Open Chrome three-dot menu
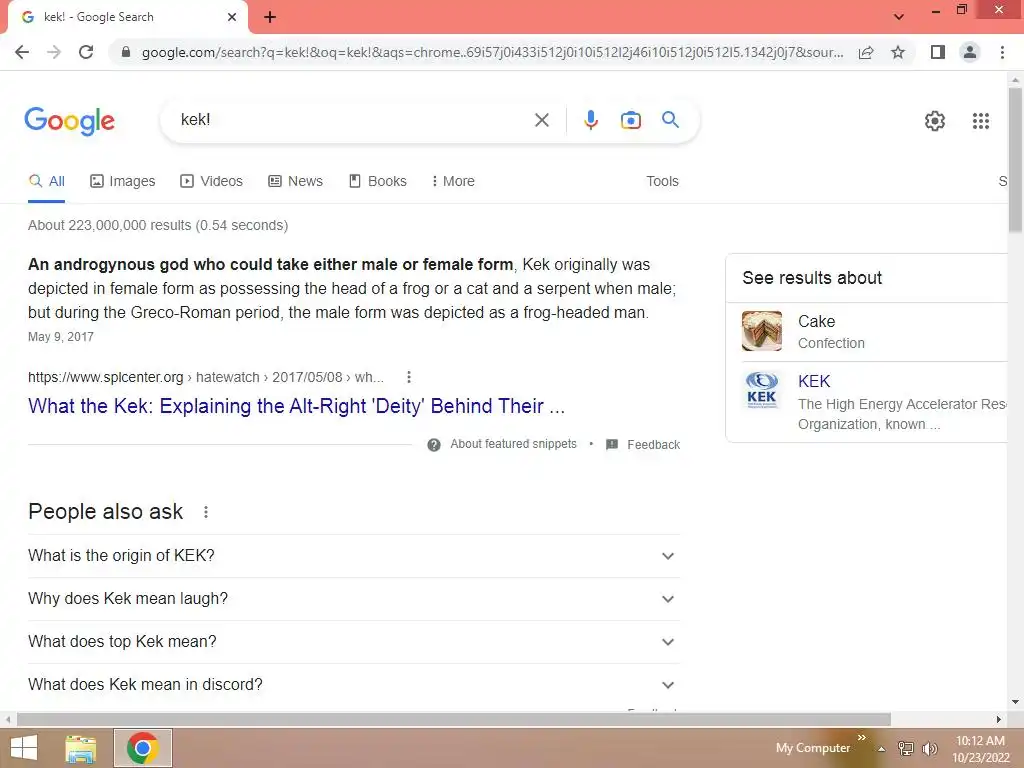 point(1002,52)
